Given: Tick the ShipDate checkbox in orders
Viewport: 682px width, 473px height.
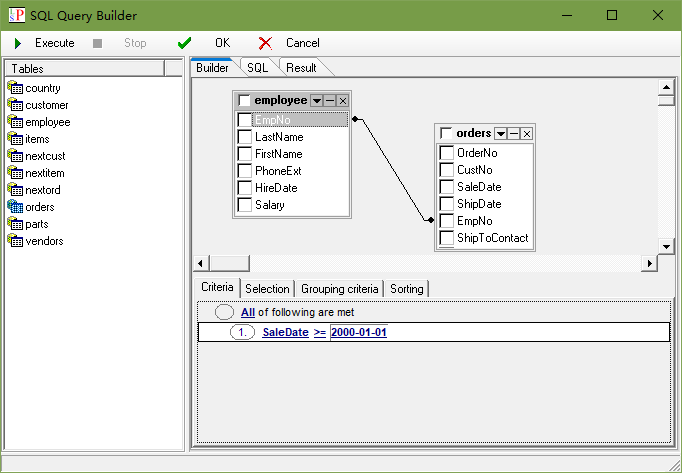Looking at the screenshot, I should (x=447, y=204).
